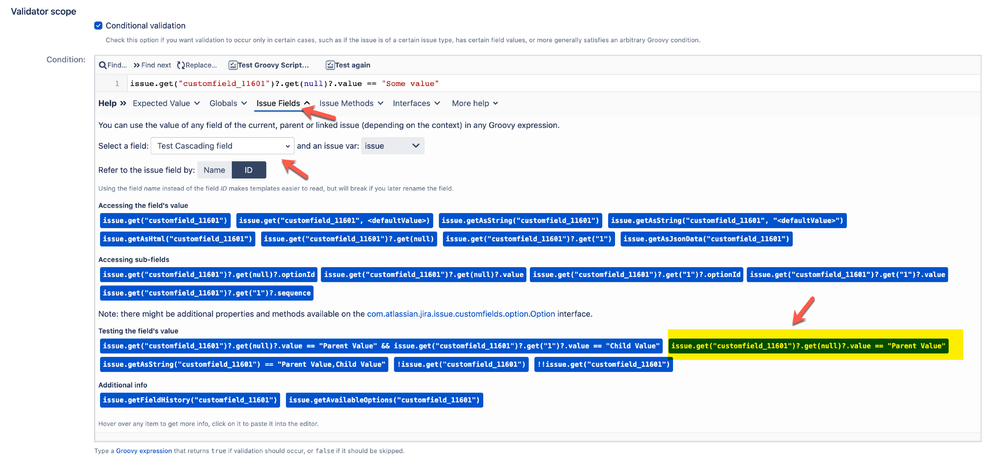Toggle the Conditional validation checkbox
999x455 pixels.
(x=98, y=26)
